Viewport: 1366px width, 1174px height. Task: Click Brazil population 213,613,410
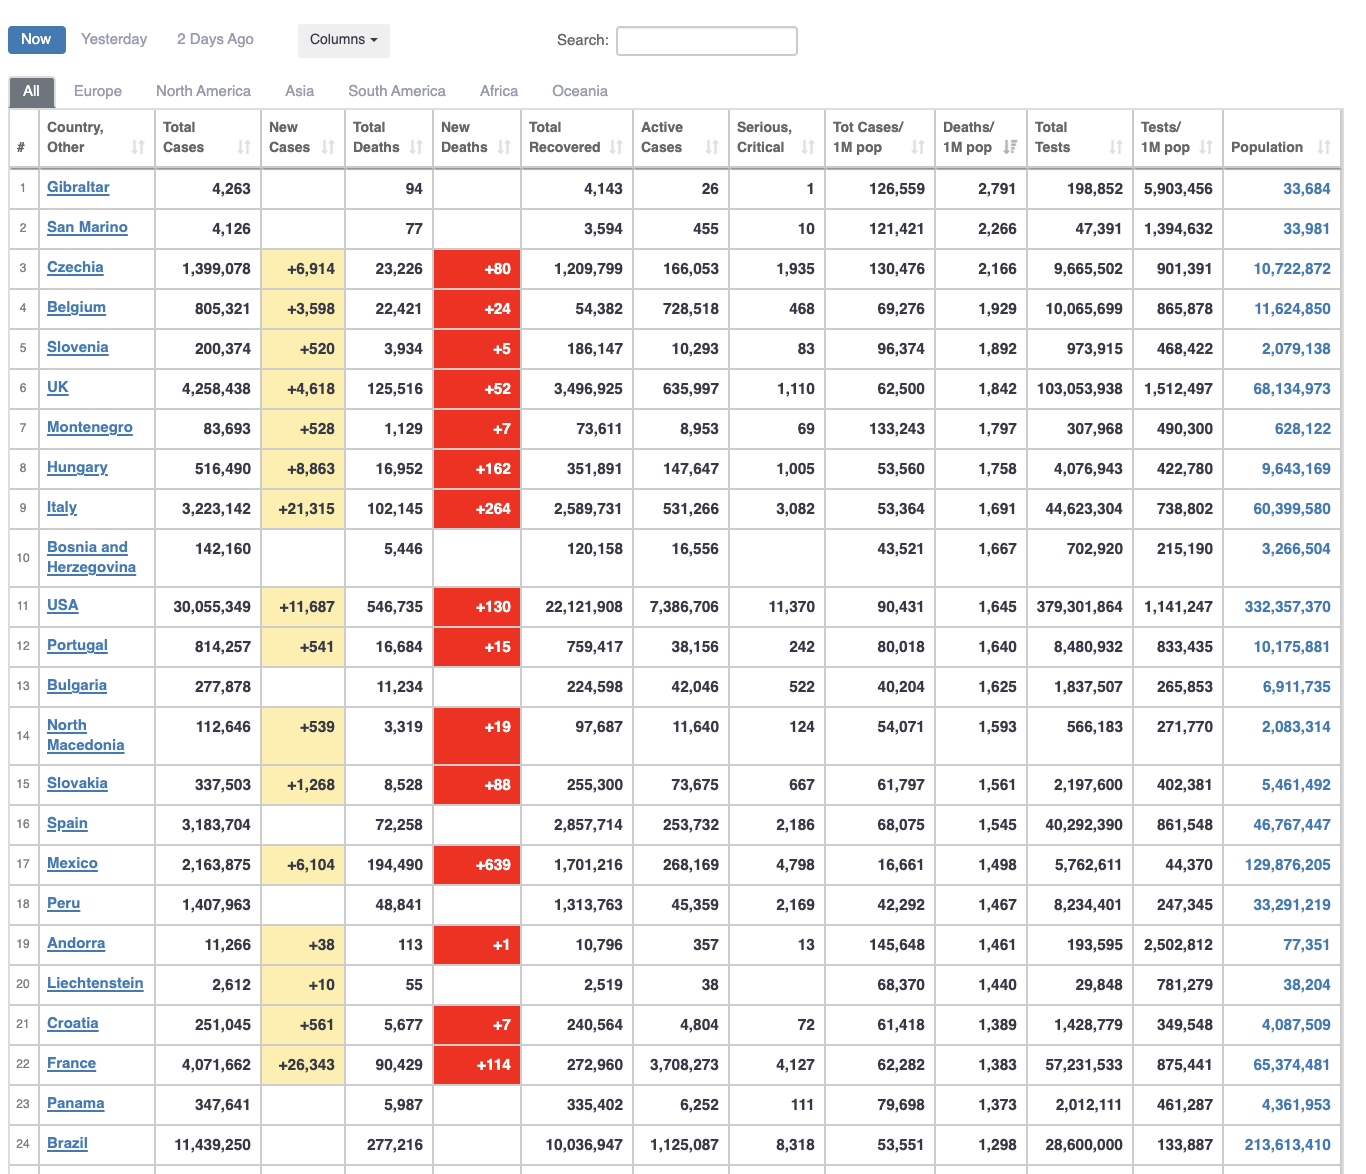click(x=1287, y=1144)
